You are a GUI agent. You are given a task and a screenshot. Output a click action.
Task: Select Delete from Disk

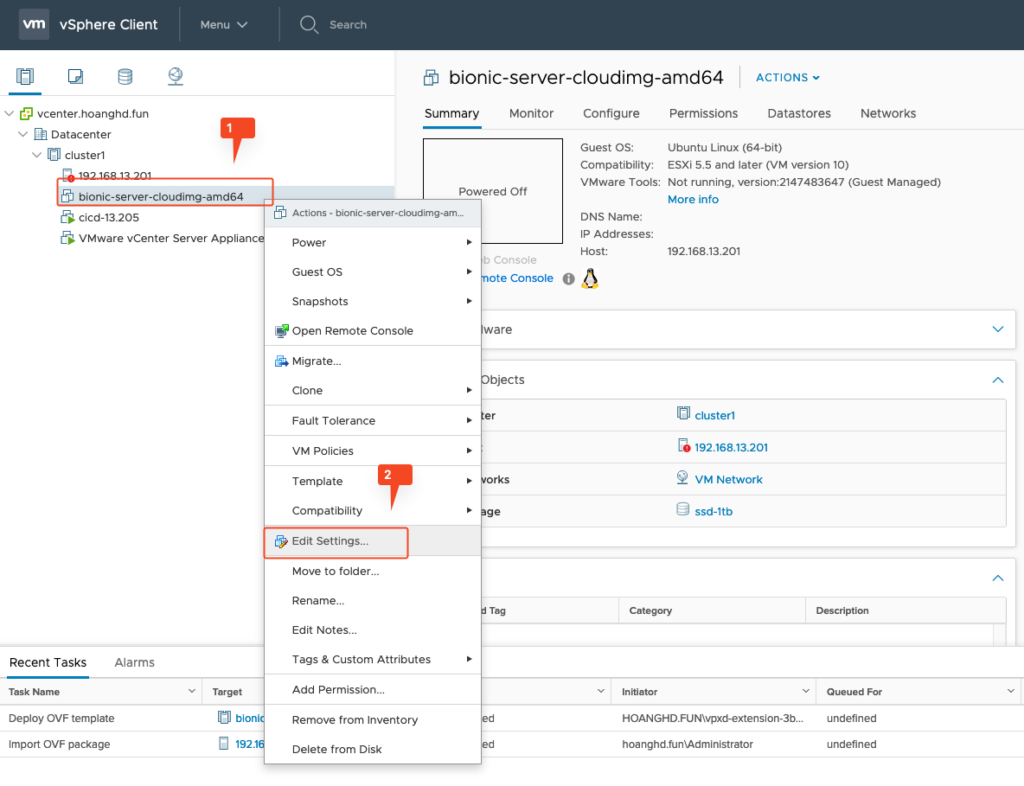pyautogui.click(x=373, y=749)
